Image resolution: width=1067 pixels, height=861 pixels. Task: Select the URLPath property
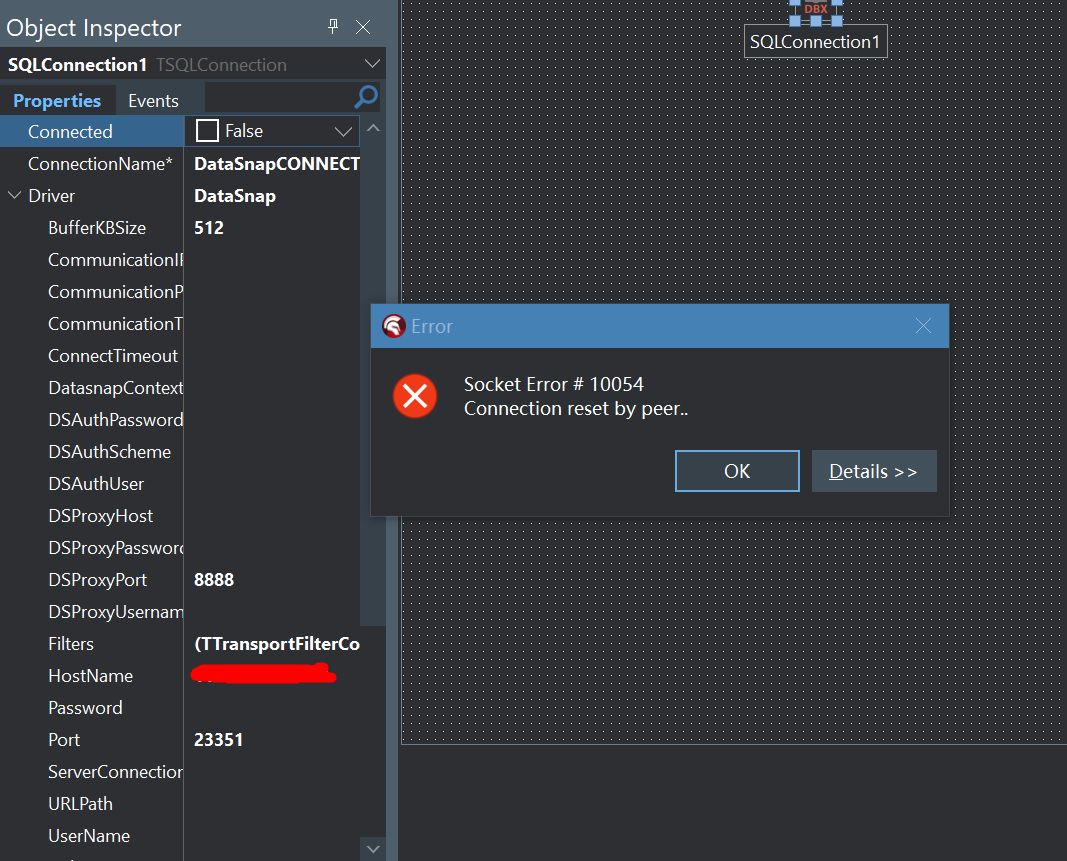point(80,804)
